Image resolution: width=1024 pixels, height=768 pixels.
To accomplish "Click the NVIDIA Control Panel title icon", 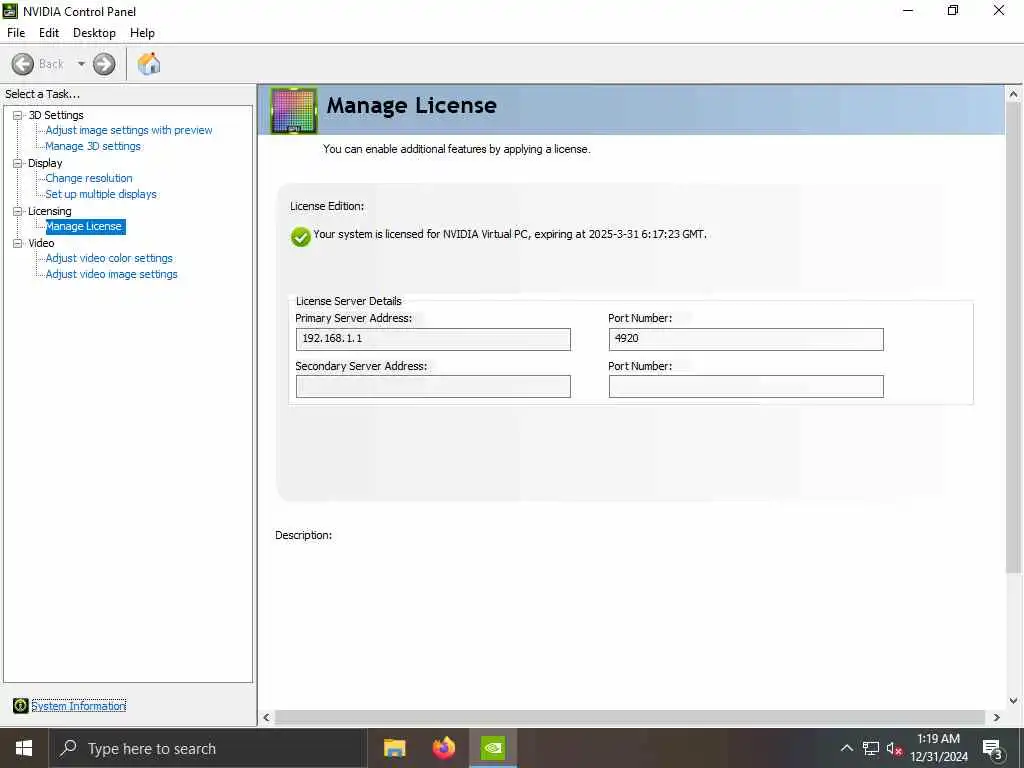I will tap(10, 11).
